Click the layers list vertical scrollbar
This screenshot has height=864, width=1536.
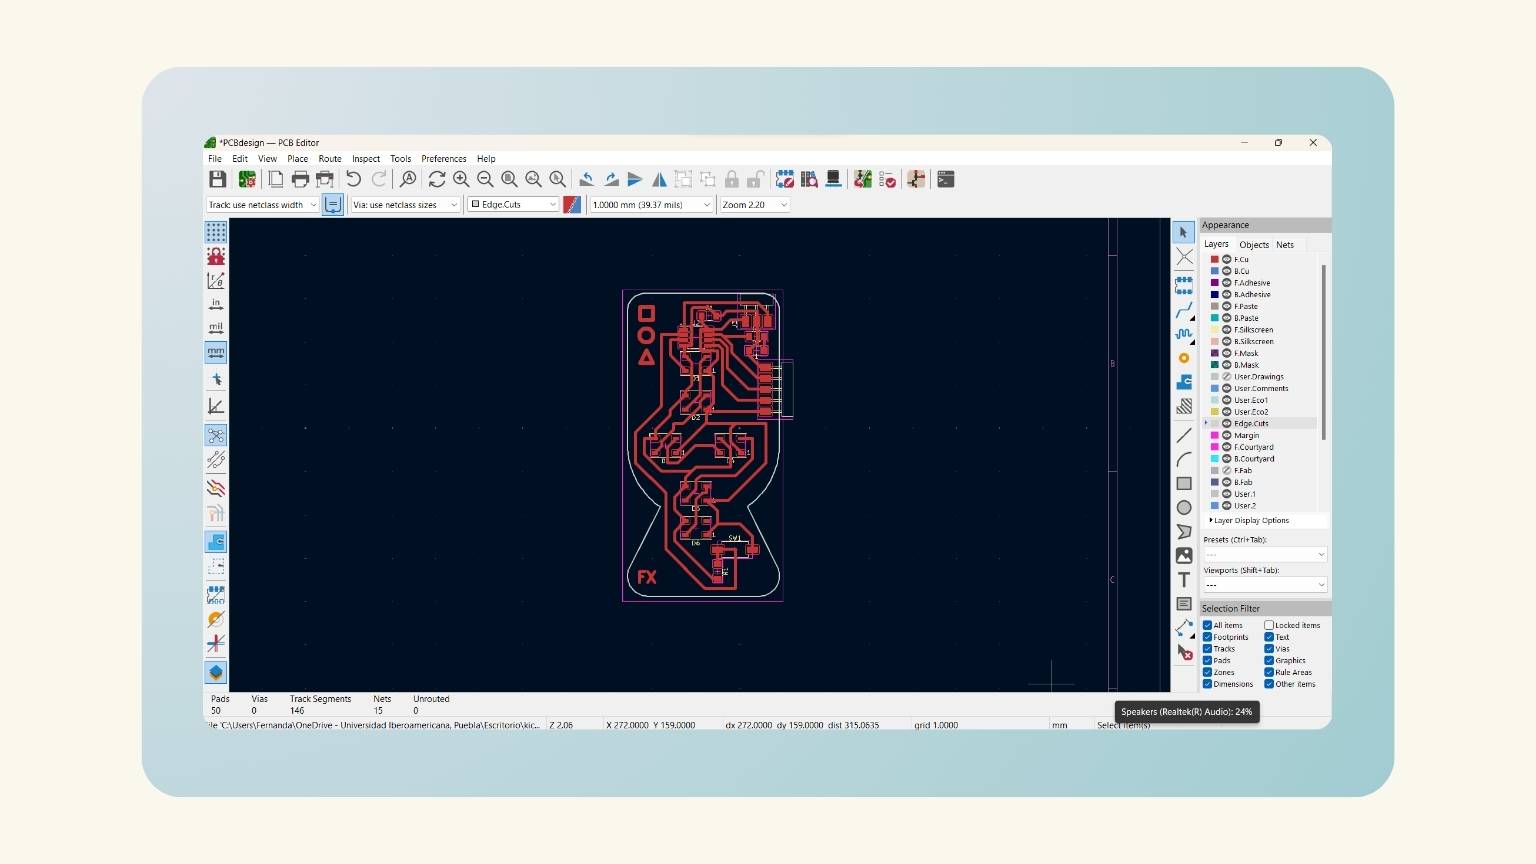point(1324,352)
